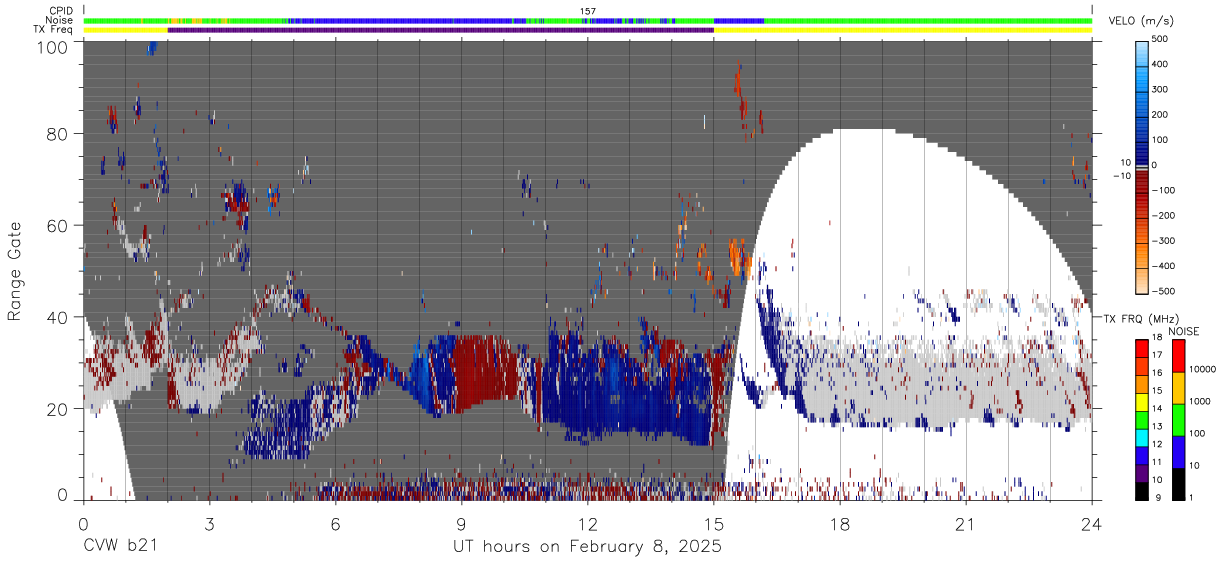Screen dimensions: 1228x567
Task: Click the 11 MHz frequency legend label
Action: (1158, 462)
